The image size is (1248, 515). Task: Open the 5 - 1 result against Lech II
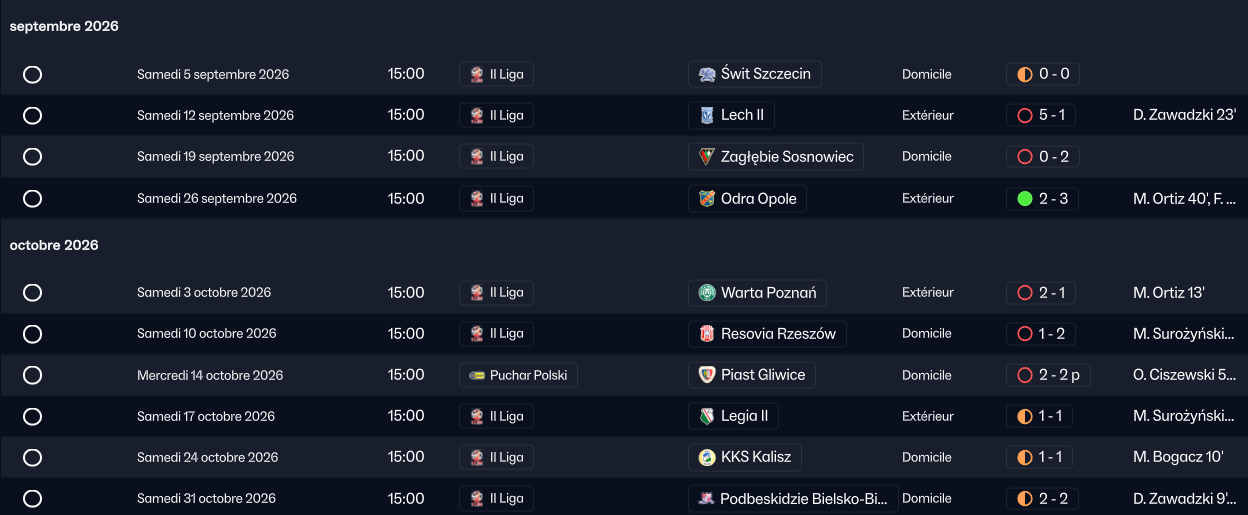pyautogui.click(x=1051, y=115)
